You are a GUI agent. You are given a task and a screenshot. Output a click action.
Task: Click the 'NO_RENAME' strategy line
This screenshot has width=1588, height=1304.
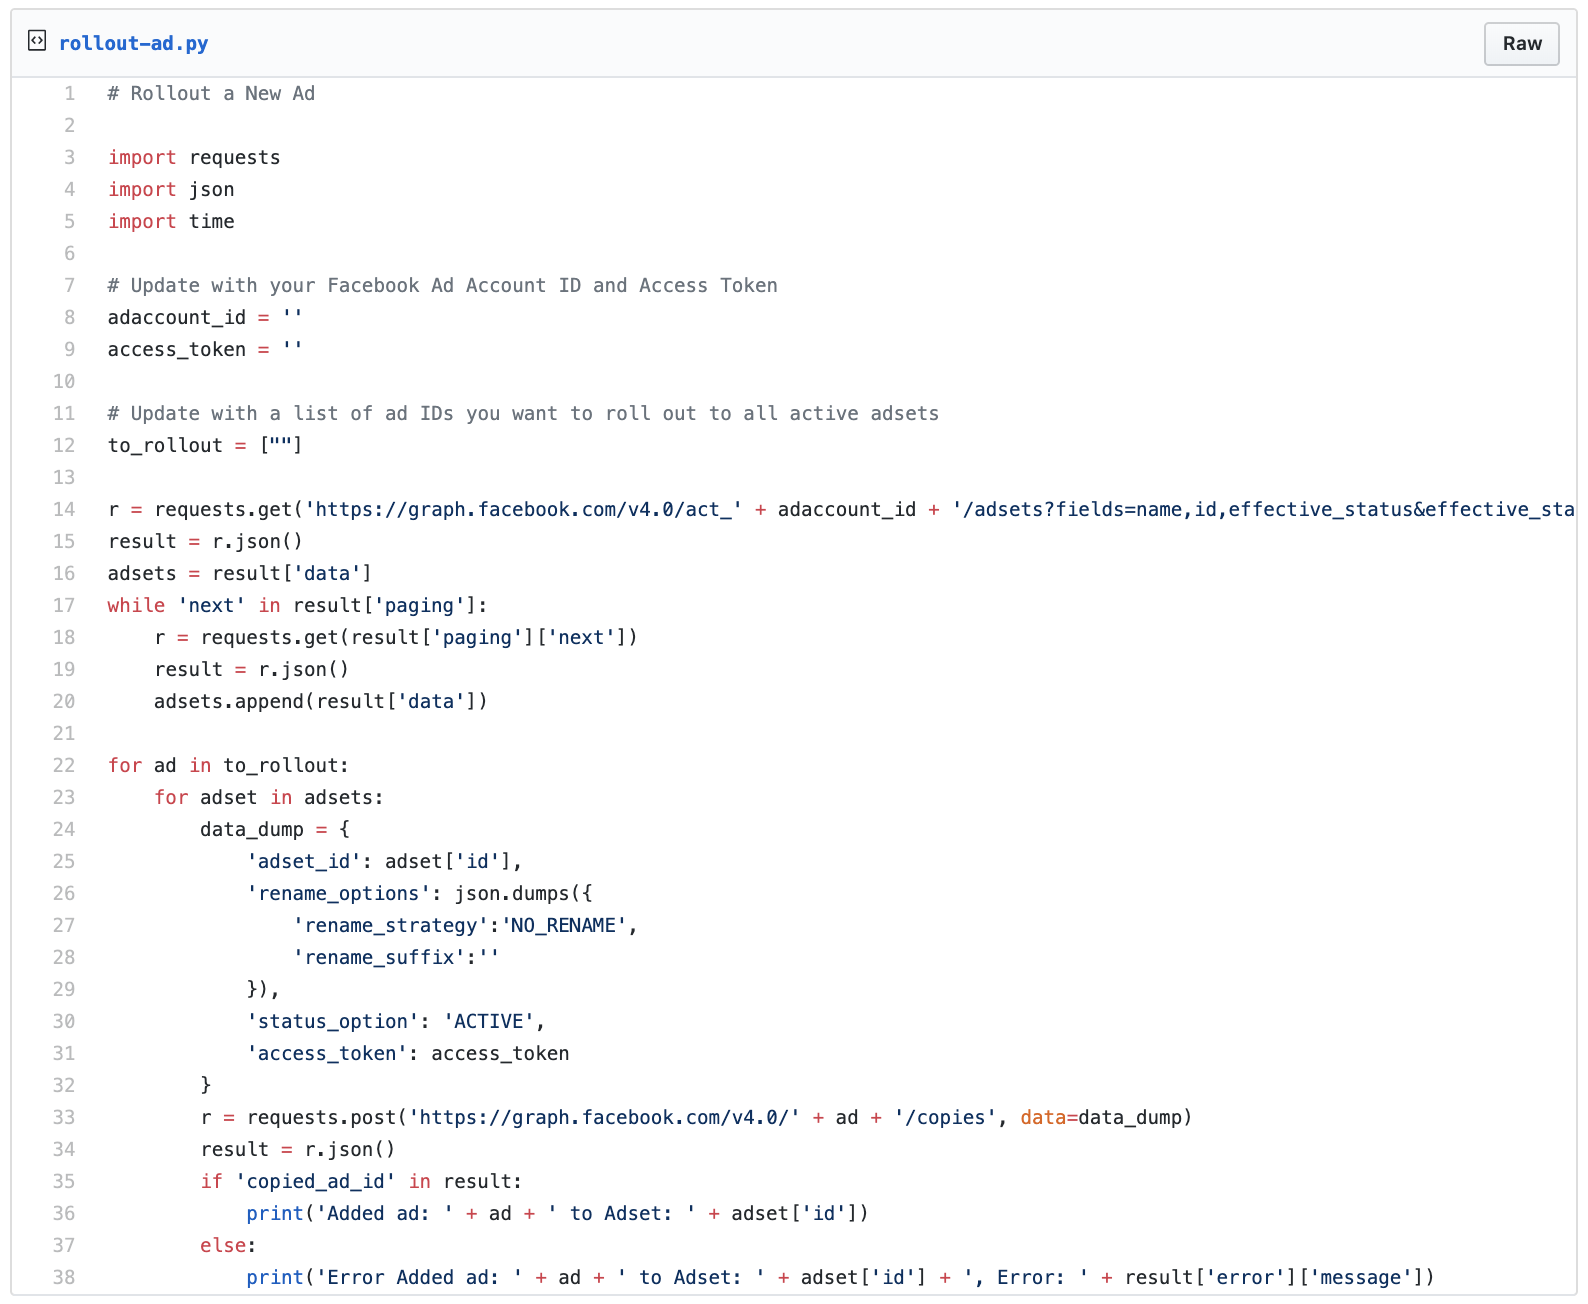[x=466, y=925]
